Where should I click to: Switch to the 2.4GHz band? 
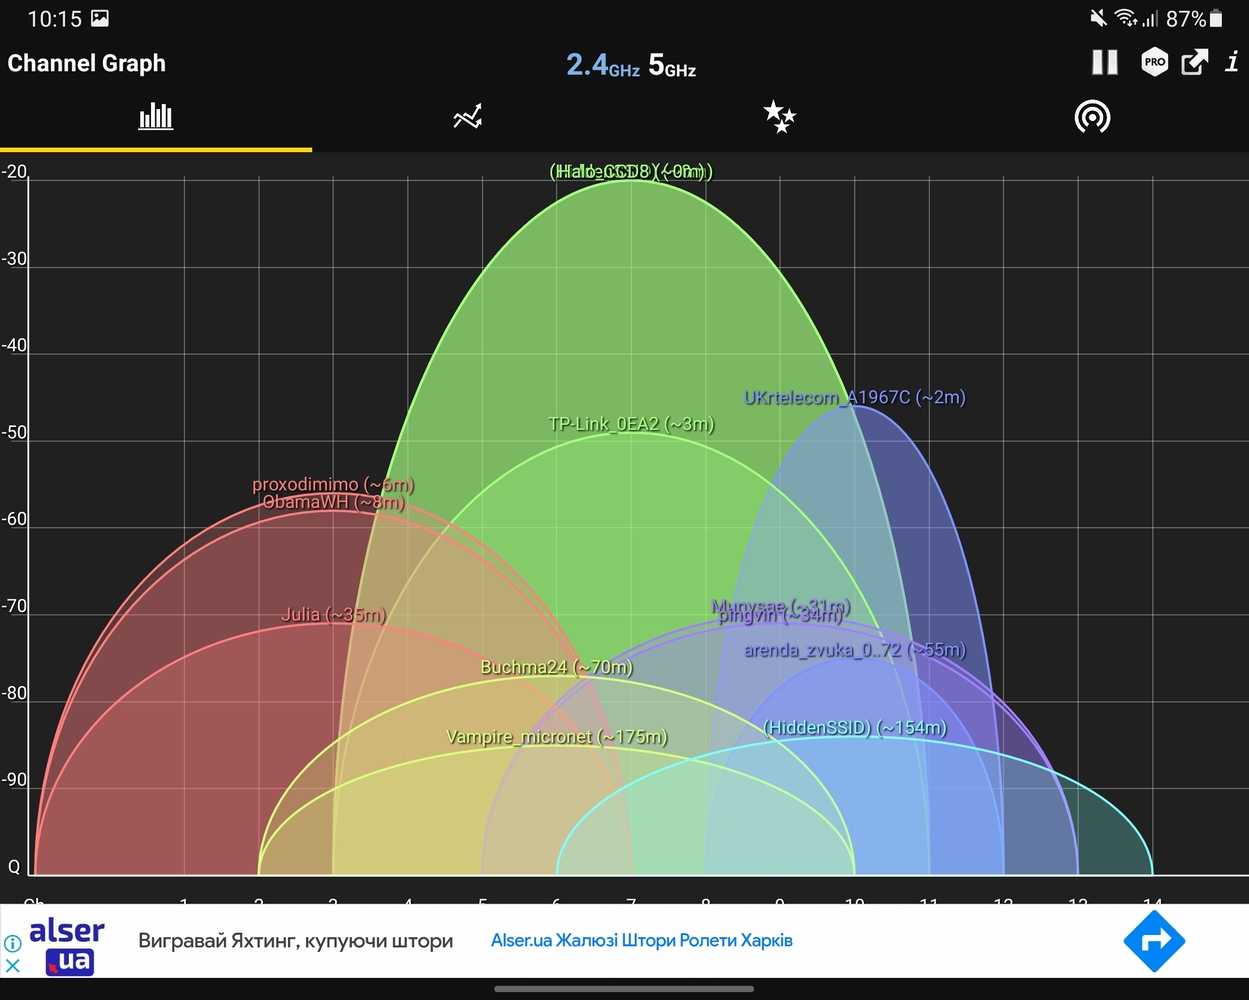click(x=602, y=66)
